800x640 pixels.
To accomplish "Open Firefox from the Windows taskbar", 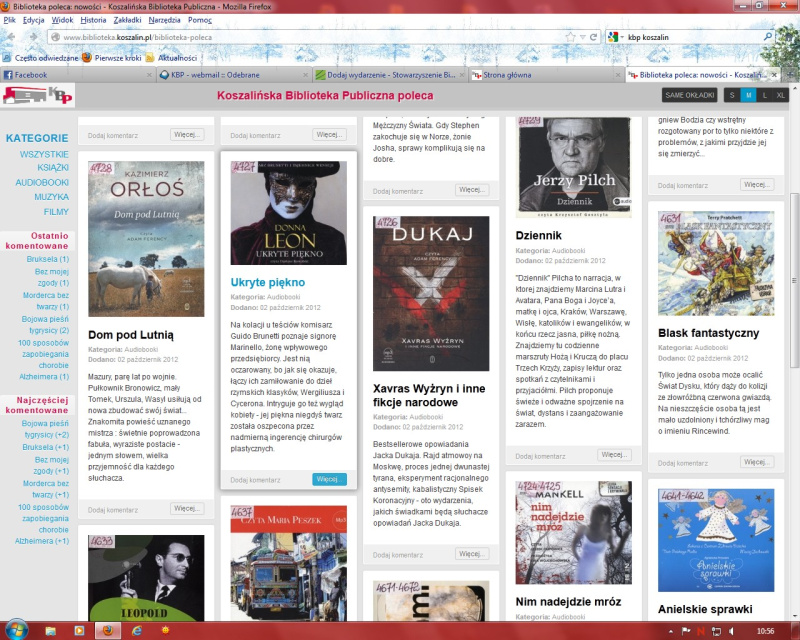I will tap(107, 630).
